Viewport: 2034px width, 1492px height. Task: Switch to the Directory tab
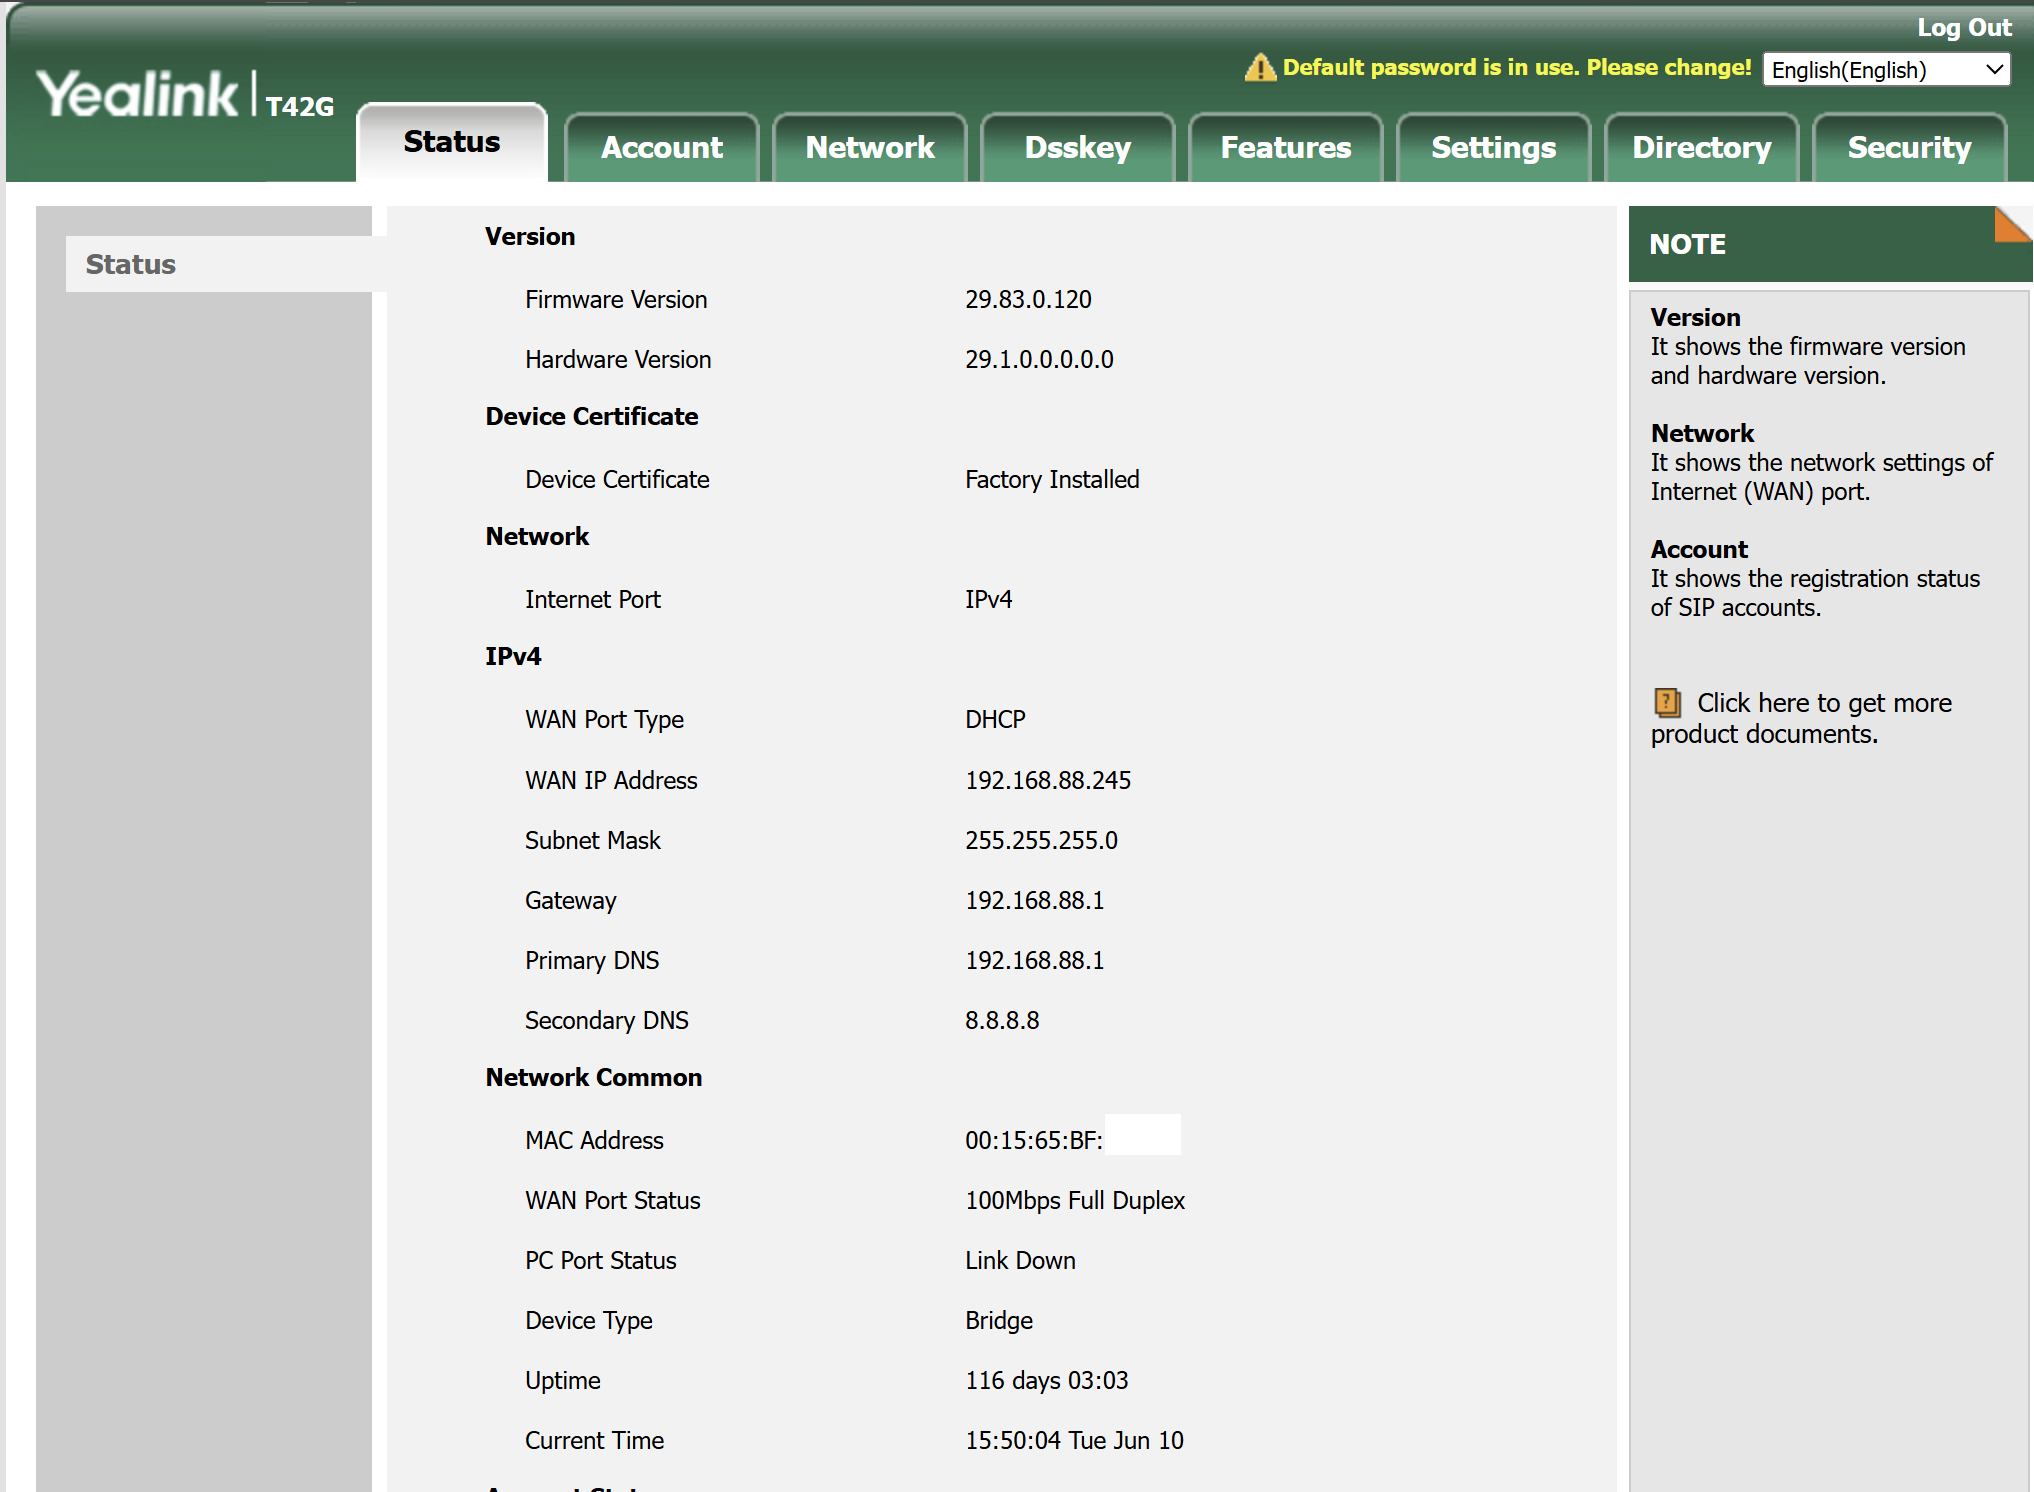1701,148
